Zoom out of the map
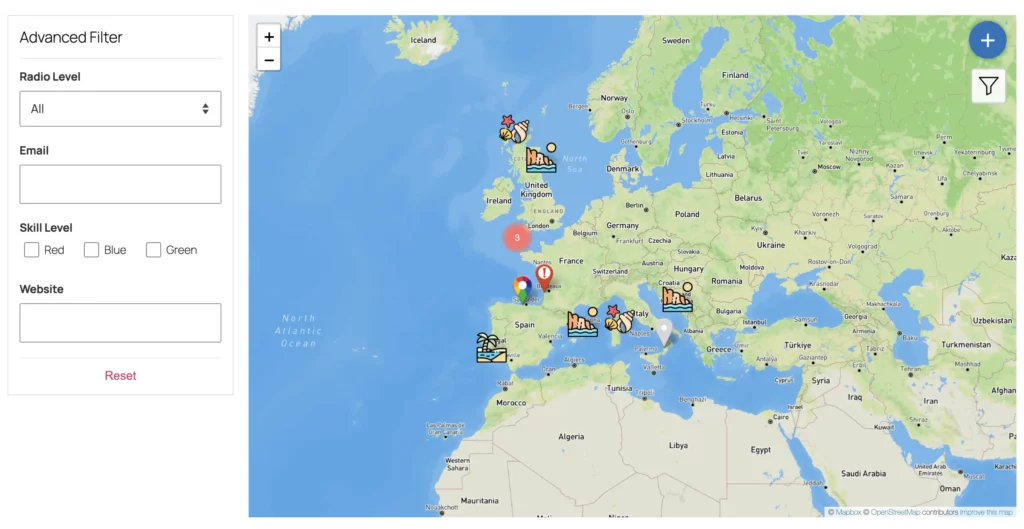The height and width of the screenshot is (529, 1024). tap(269, 60)
